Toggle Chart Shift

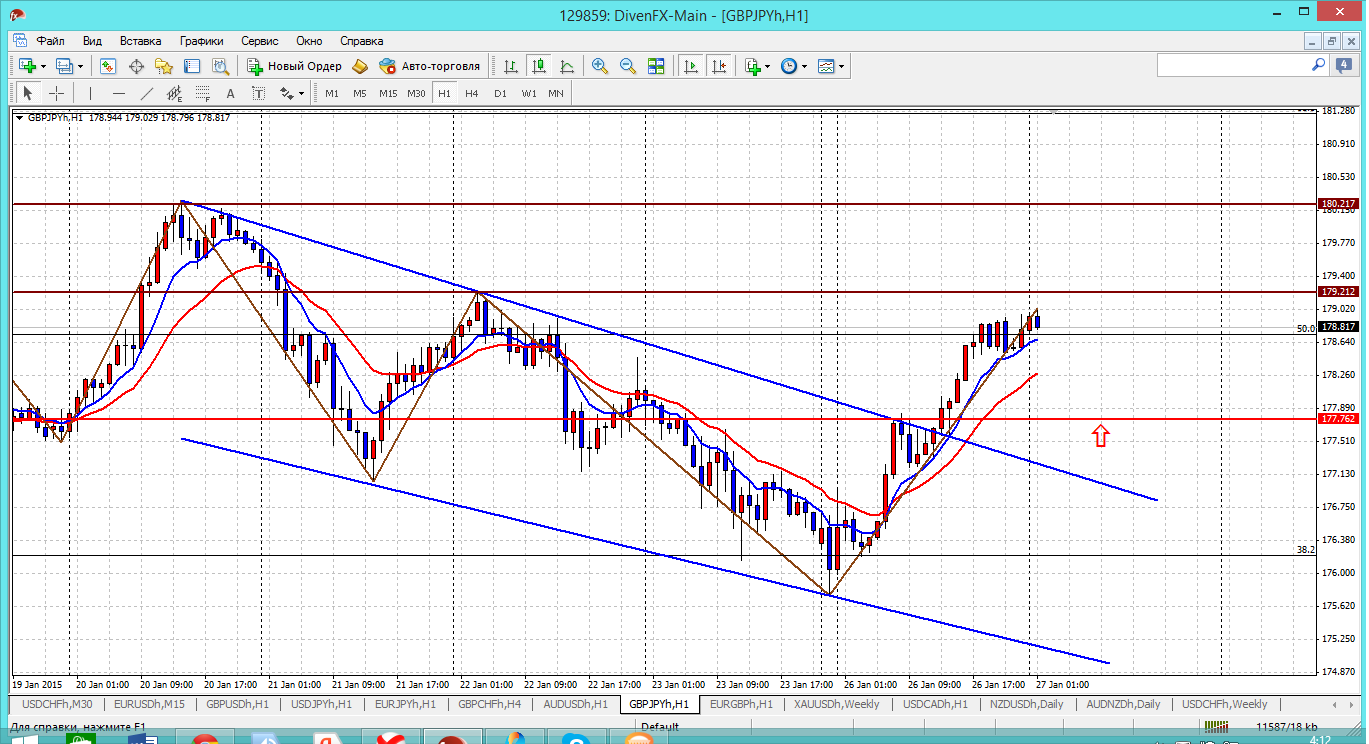(x=719, y=66)
